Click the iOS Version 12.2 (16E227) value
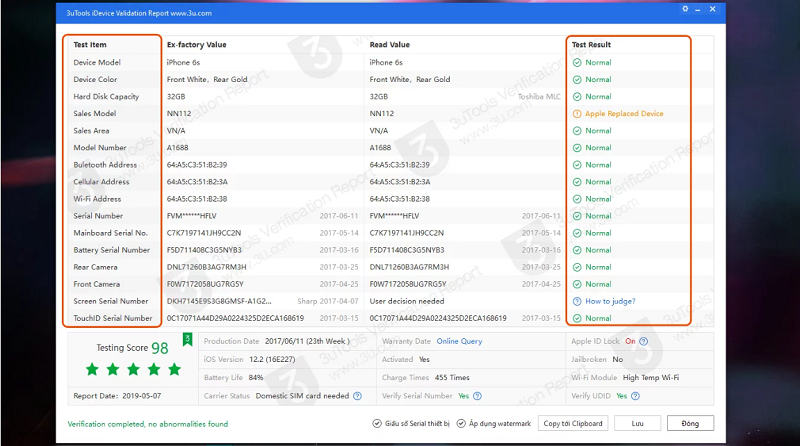Viewport: 800px width, 446px height. [272, 360]
